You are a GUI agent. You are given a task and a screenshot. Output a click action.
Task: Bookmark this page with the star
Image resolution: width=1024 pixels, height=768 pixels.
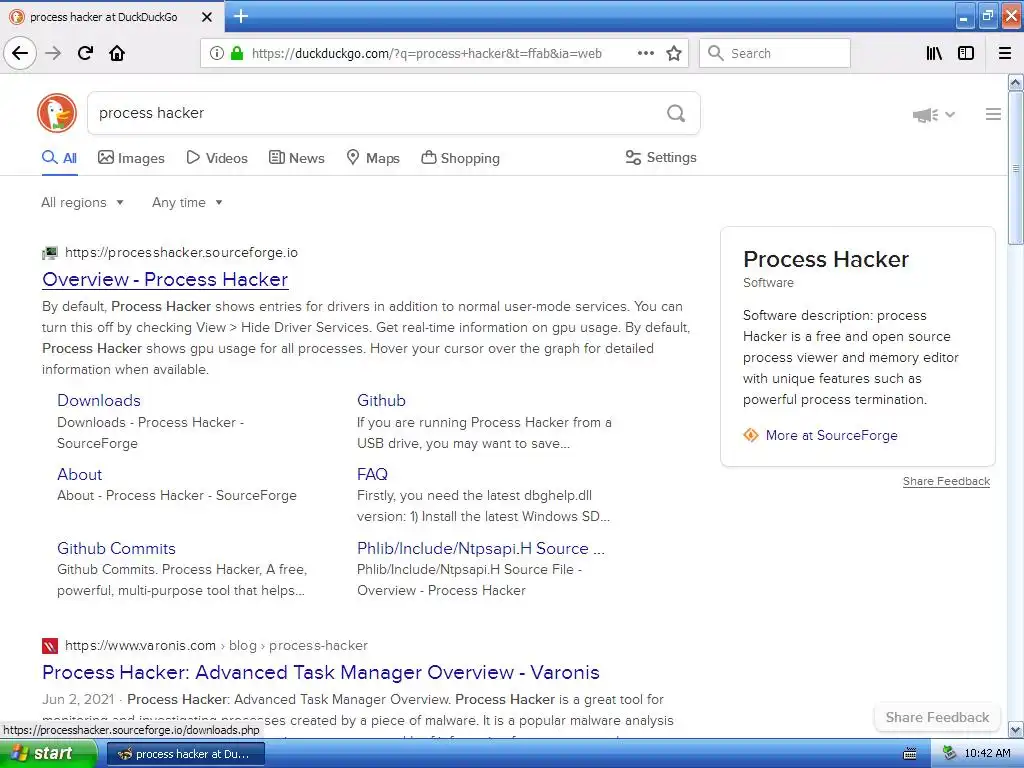click(x=674, y=54)
